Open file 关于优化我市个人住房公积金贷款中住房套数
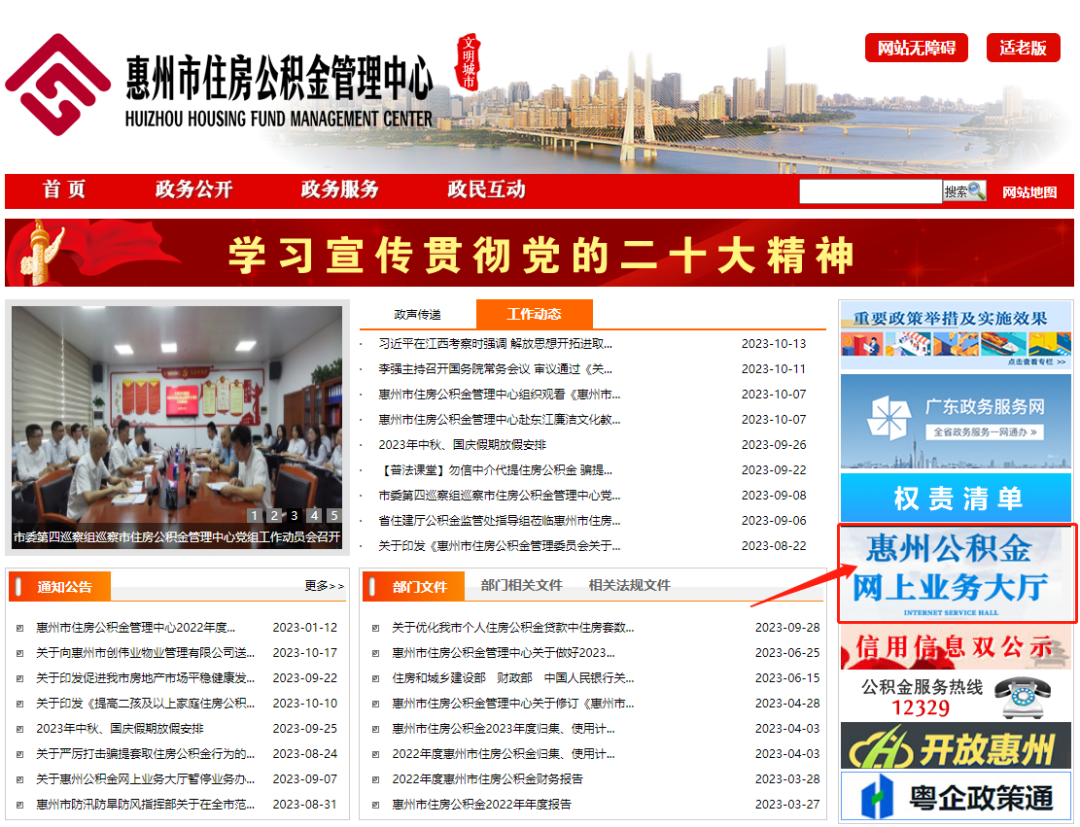The width and height of the screenshot is (1080, 827). click(x=512, y=627)
